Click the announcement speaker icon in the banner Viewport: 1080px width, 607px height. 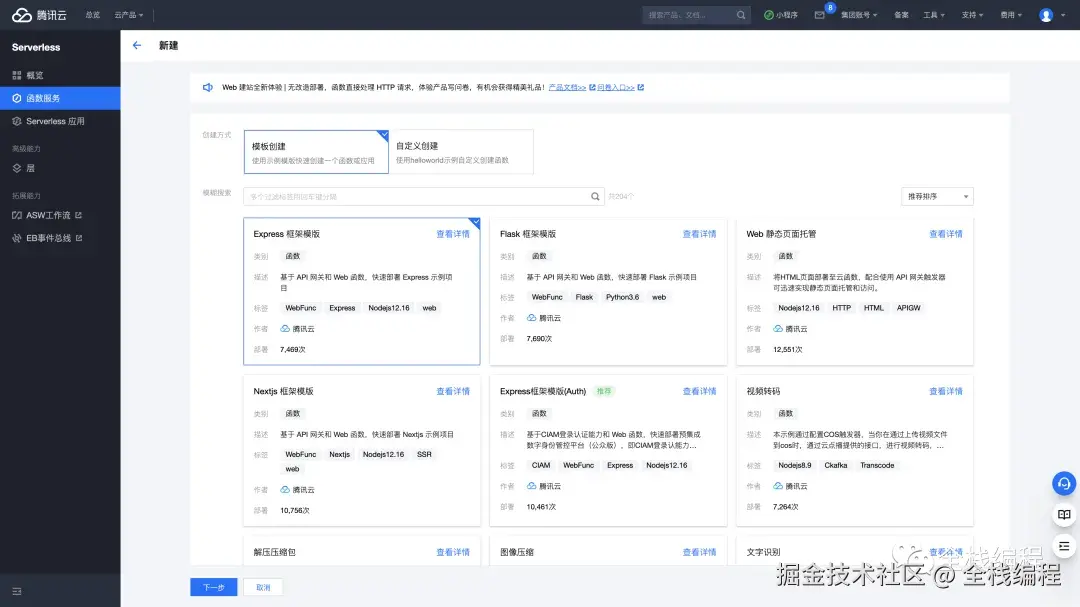coord(210,86)
